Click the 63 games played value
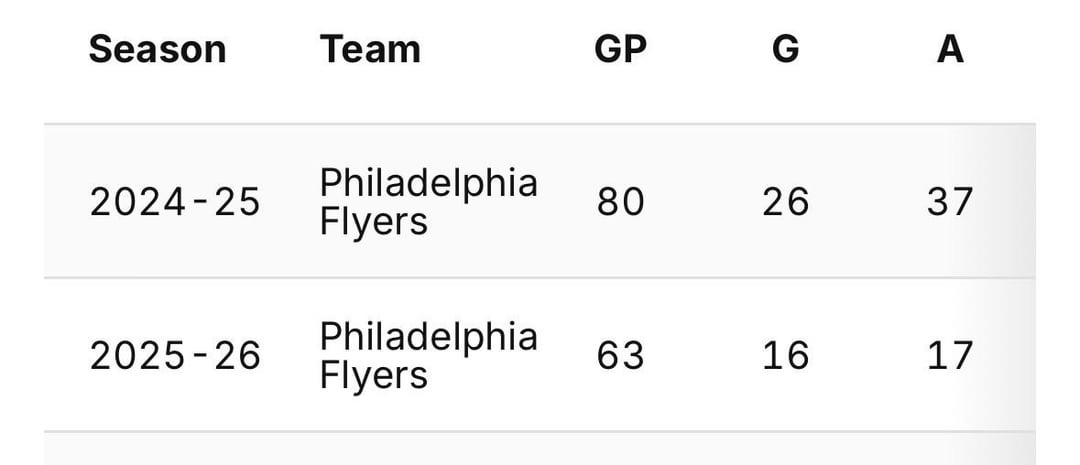This screenshot has width=1080, height=465. 621,355
